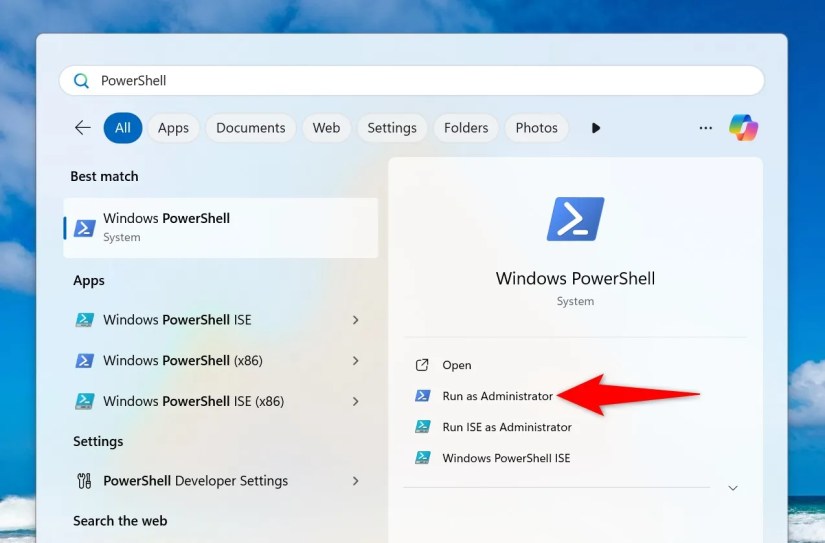
Task: Choose Run ISE as Administrator
Action: (507, 427)
